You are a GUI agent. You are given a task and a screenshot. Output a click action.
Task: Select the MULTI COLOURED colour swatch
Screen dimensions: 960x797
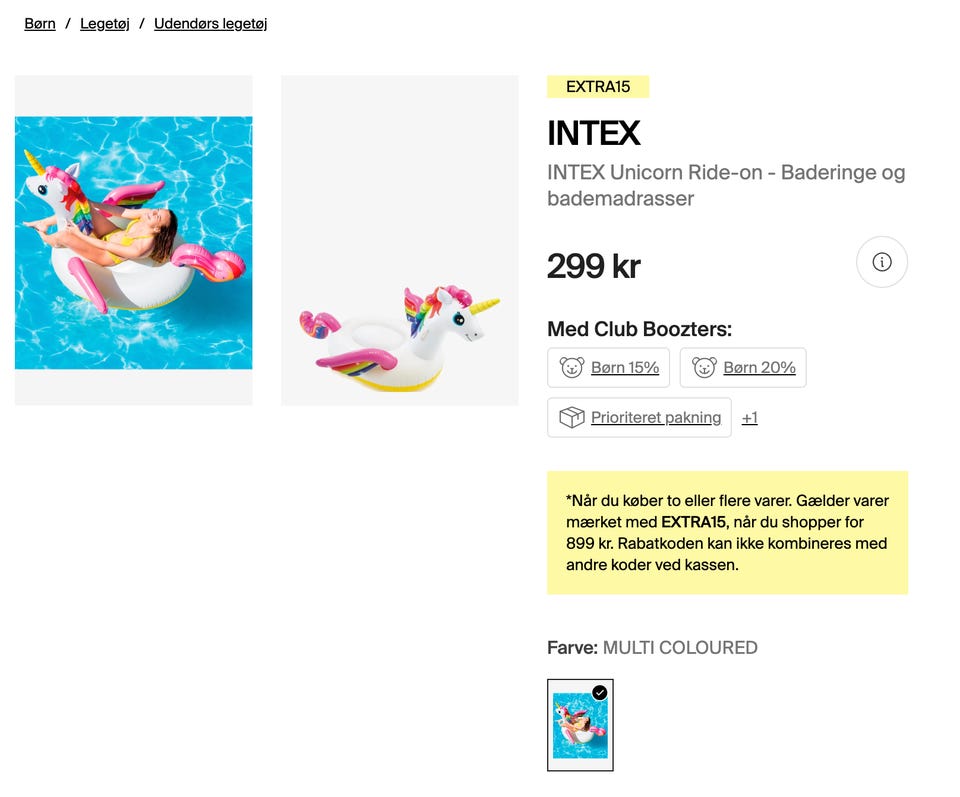click(580, 726)
